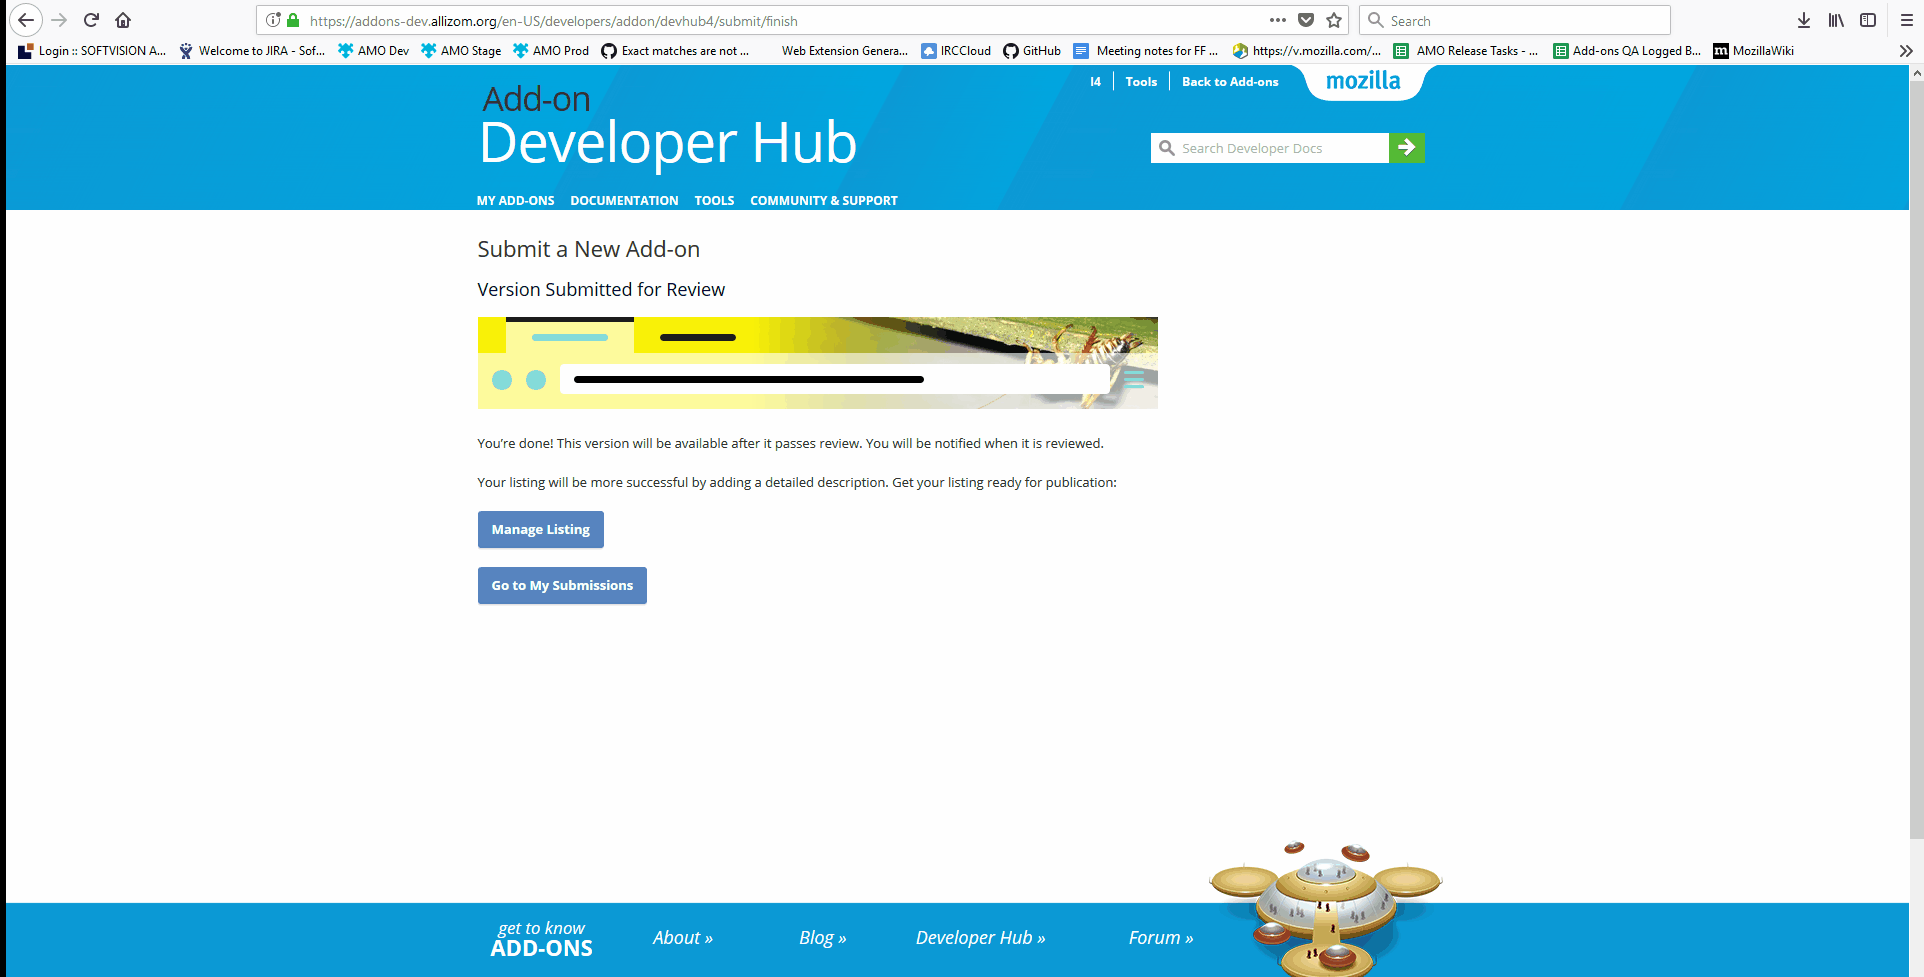1924x977 pixels.
Task: Open the Downloads arrow icon
Action: pyautogui.click(x=1804, y=20)
